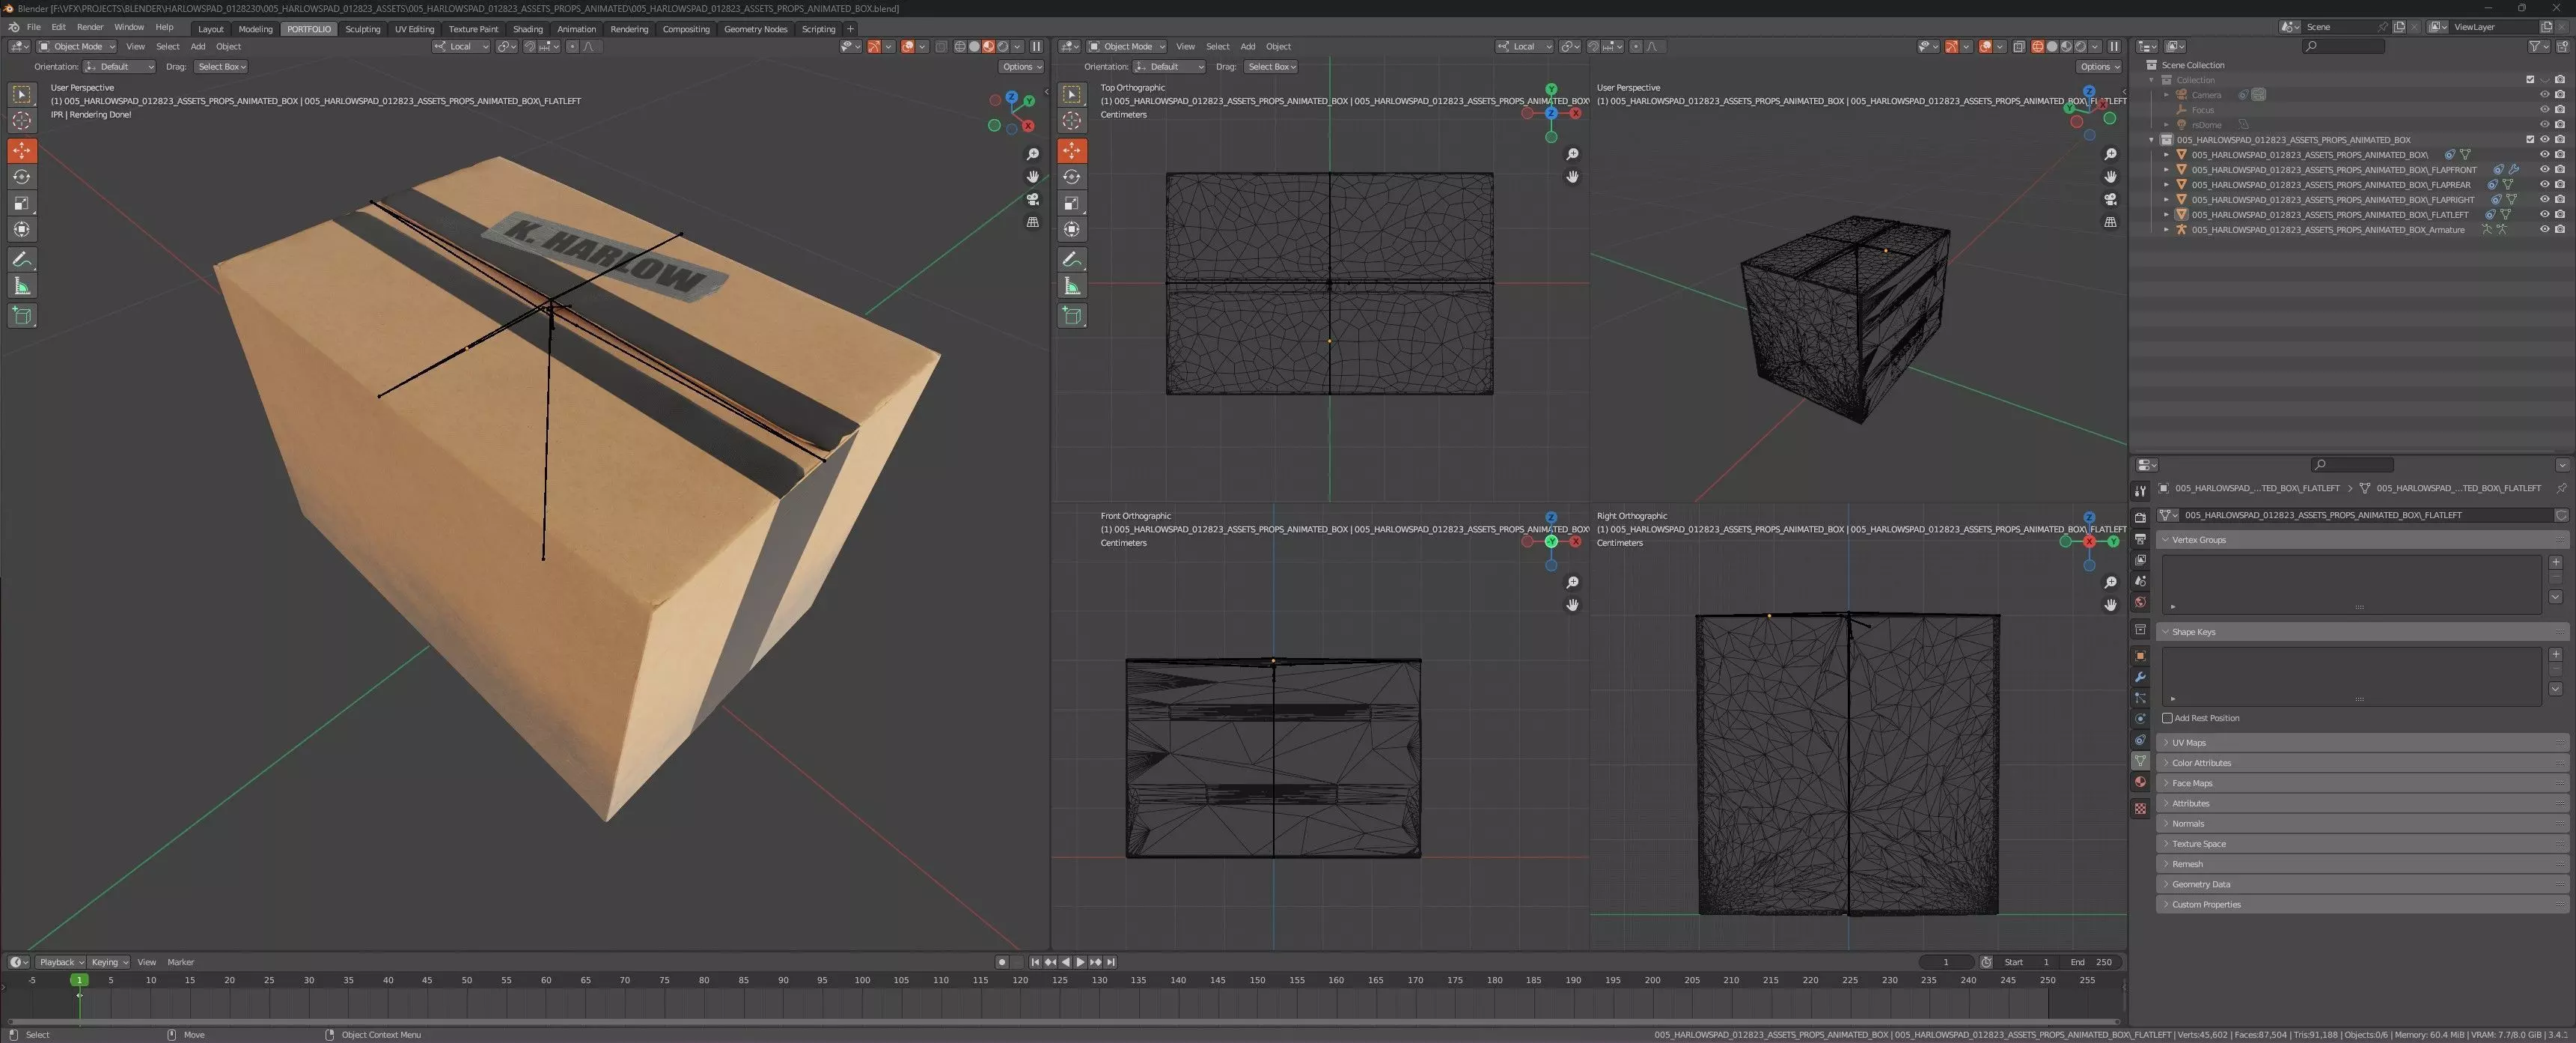Click the play animation button
Image resolution: width=2576 pixels, height=1043 pixels.
point(1080,962)
